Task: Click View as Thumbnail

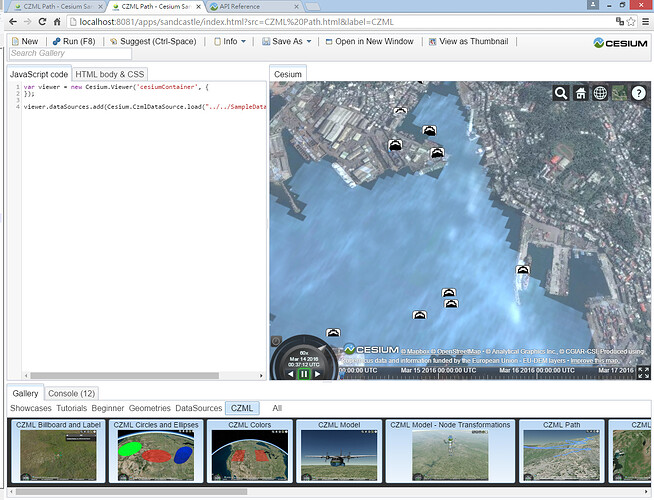Action: pos(469,41)
